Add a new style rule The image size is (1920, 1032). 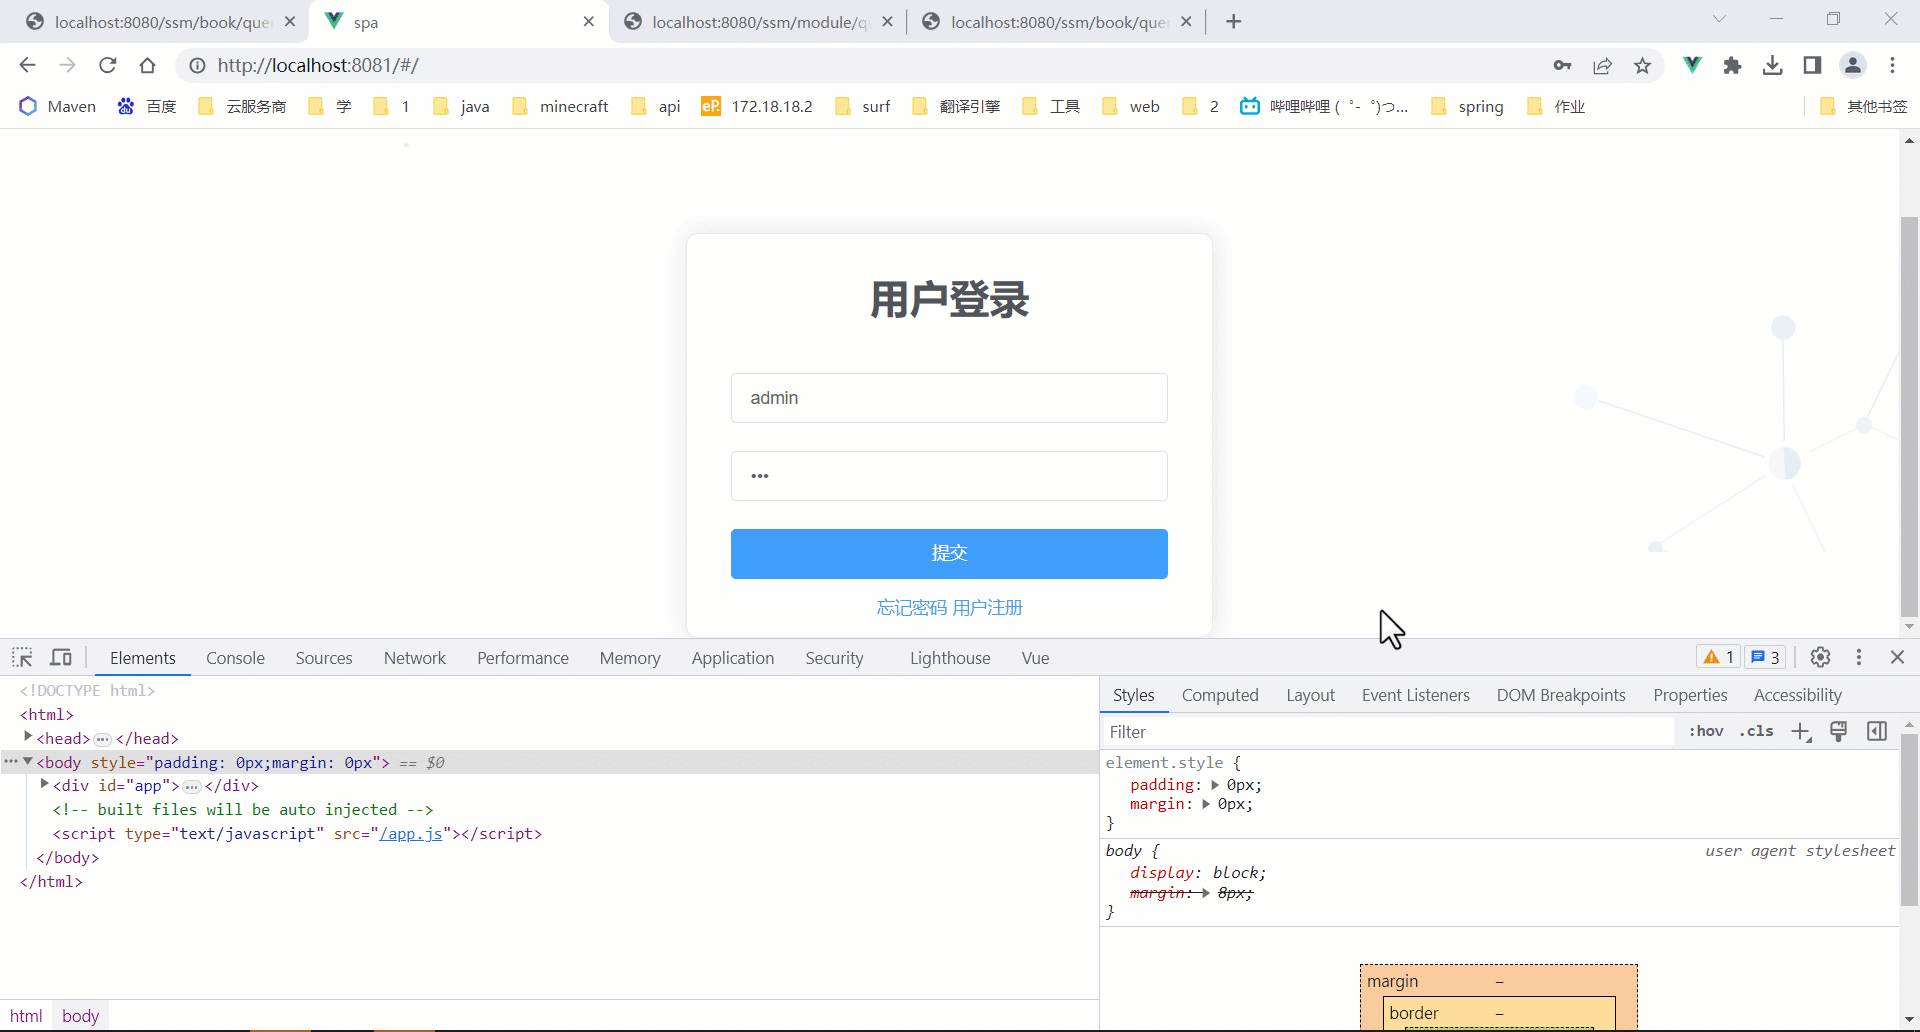(x=1801, y=731)
